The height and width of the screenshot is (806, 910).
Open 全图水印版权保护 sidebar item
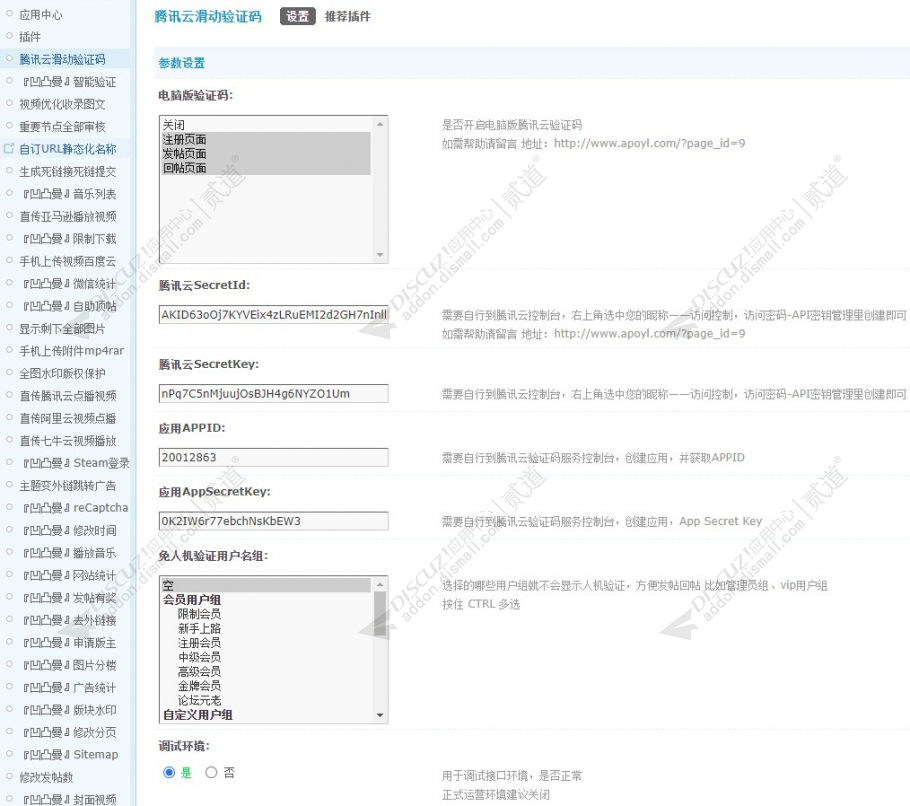63,373
